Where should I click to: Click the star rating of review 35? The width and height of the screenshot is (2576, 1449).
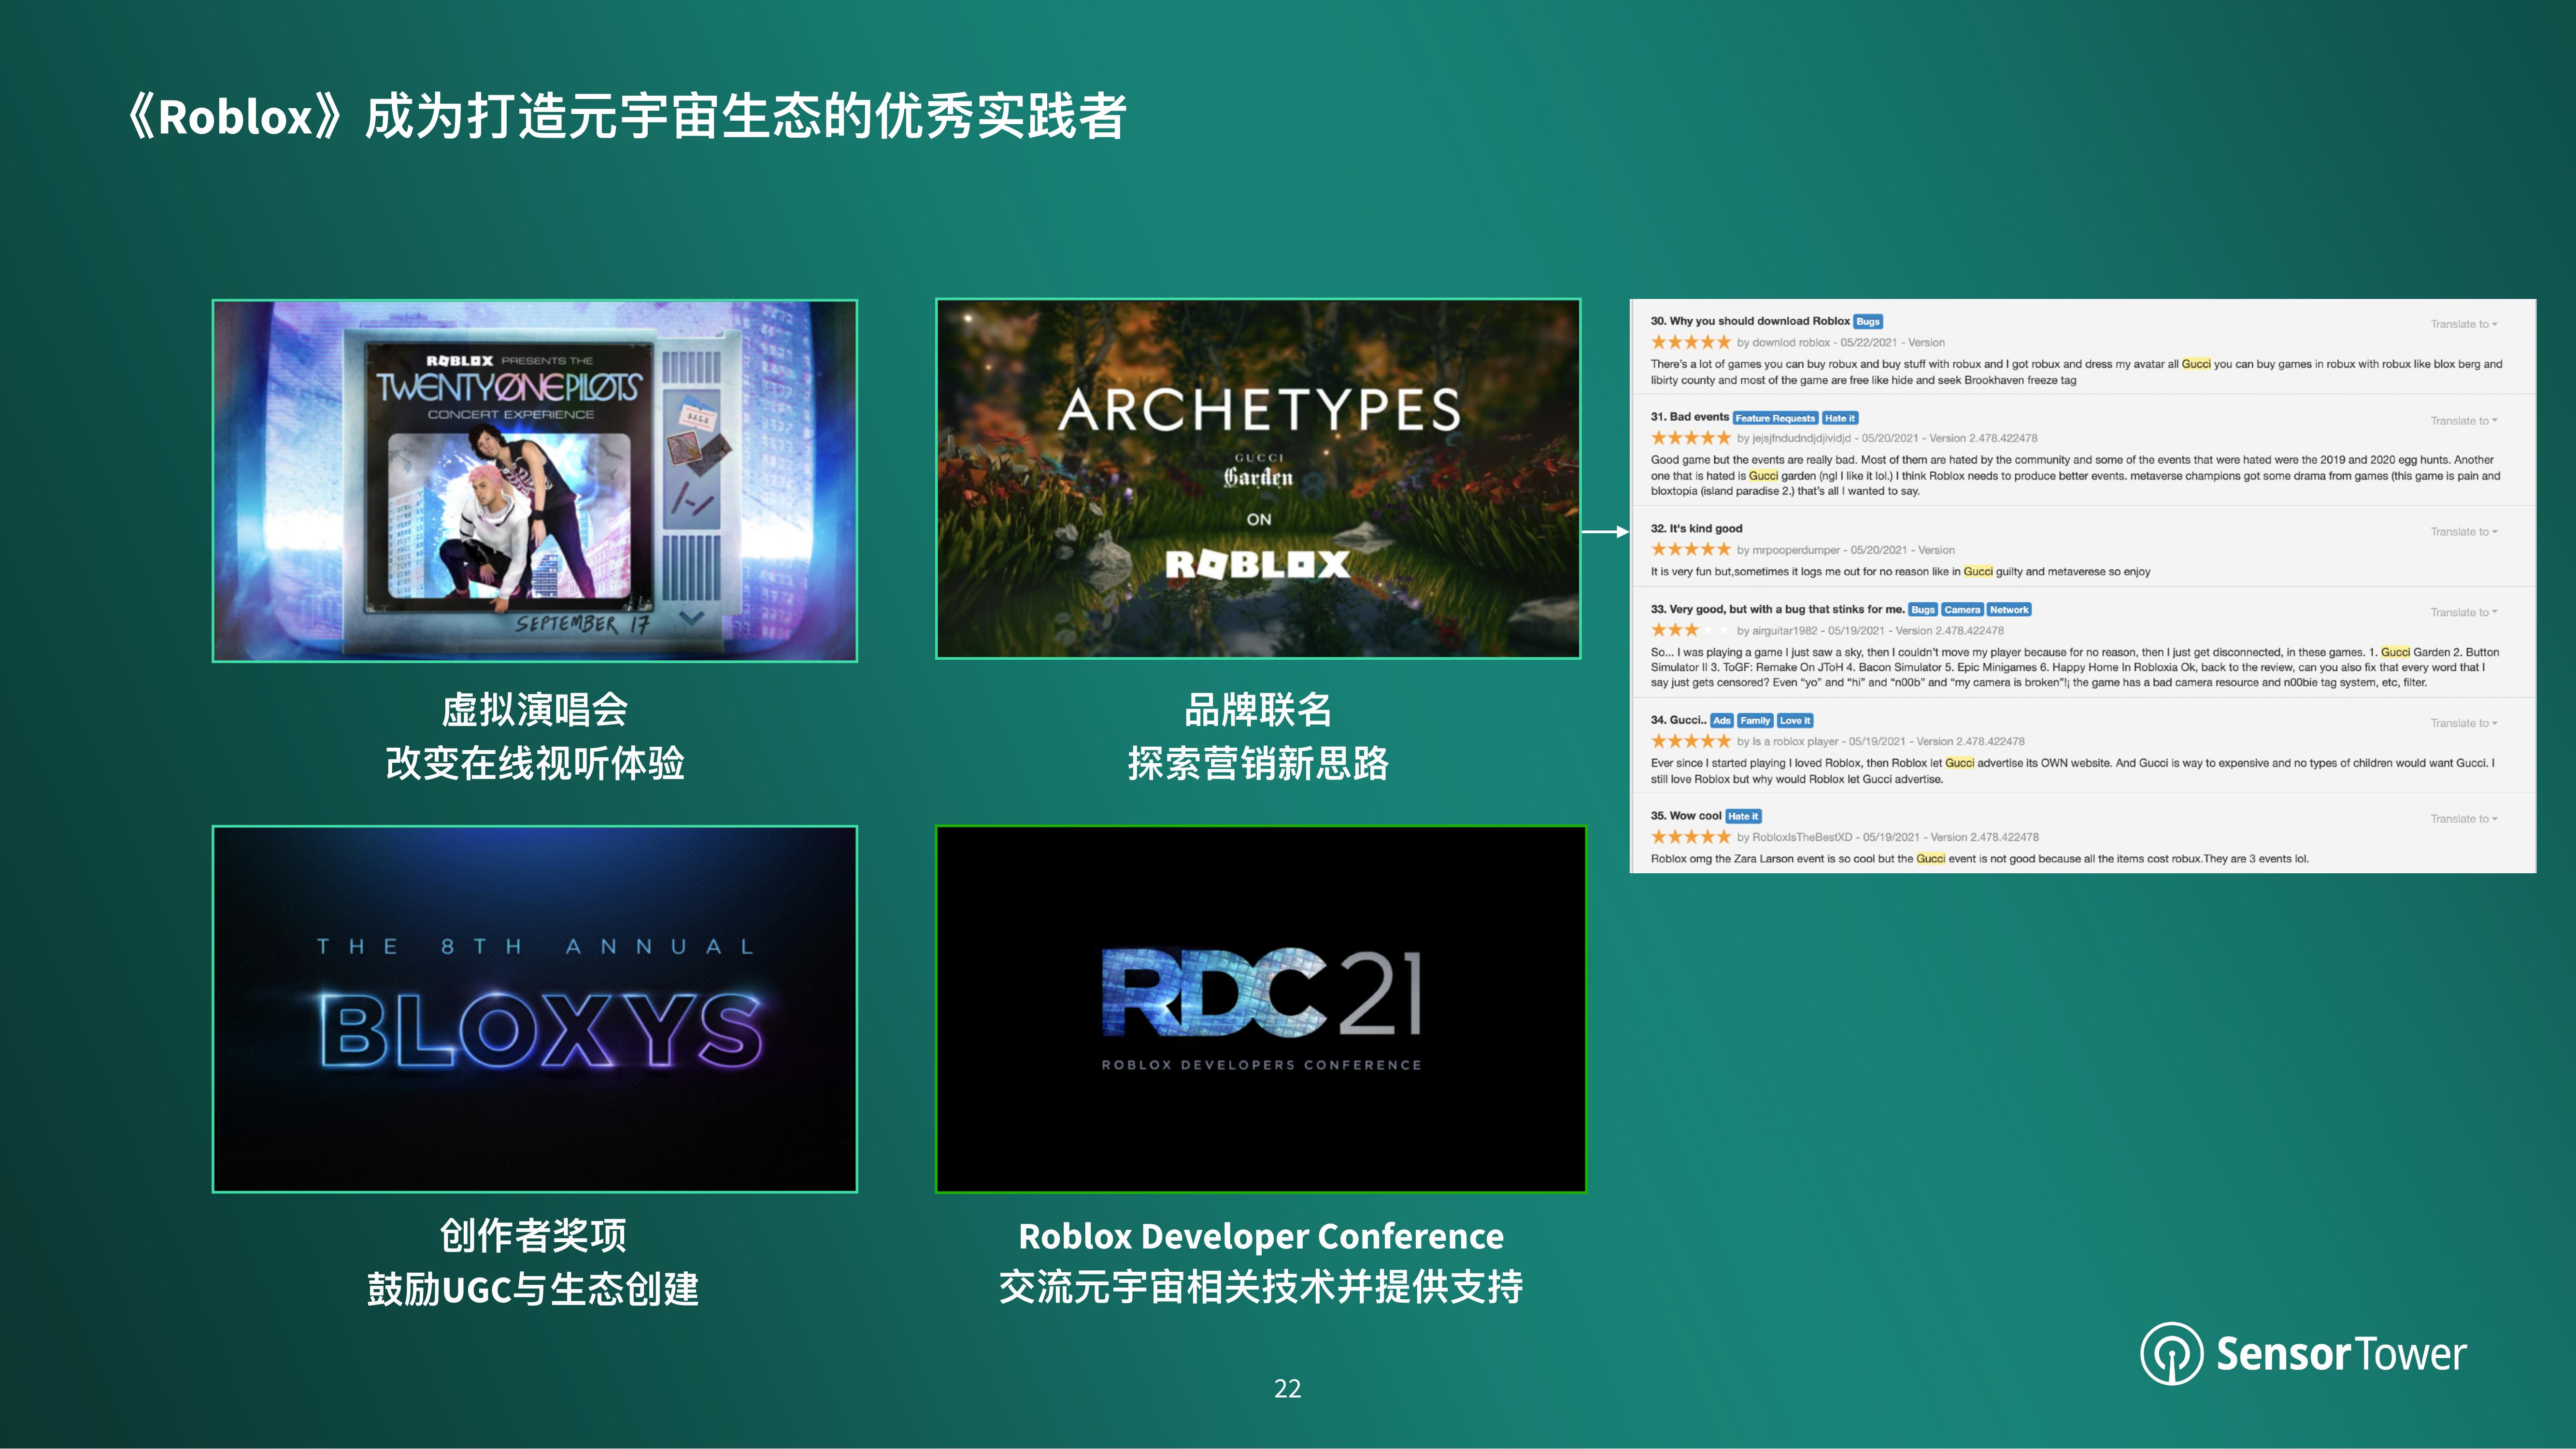[x=1690, y=837]
